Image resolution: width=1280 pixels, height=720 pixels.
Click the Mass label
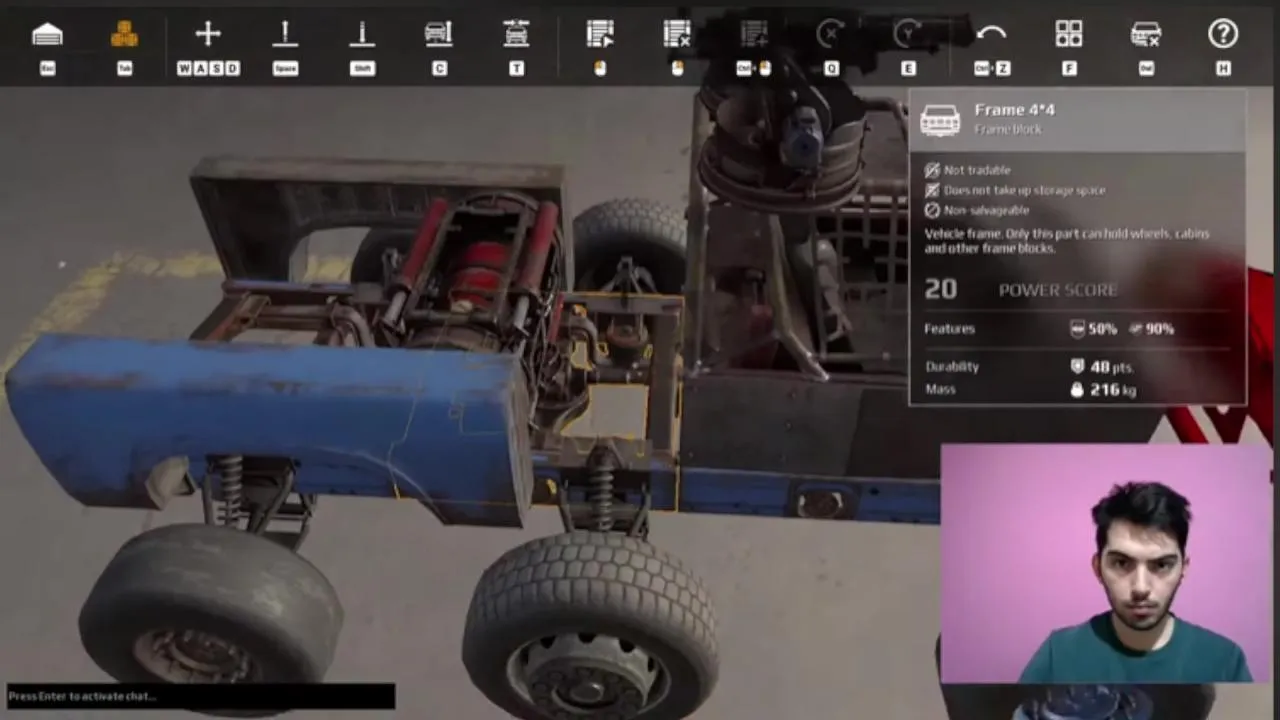click(x=940, y=390)
